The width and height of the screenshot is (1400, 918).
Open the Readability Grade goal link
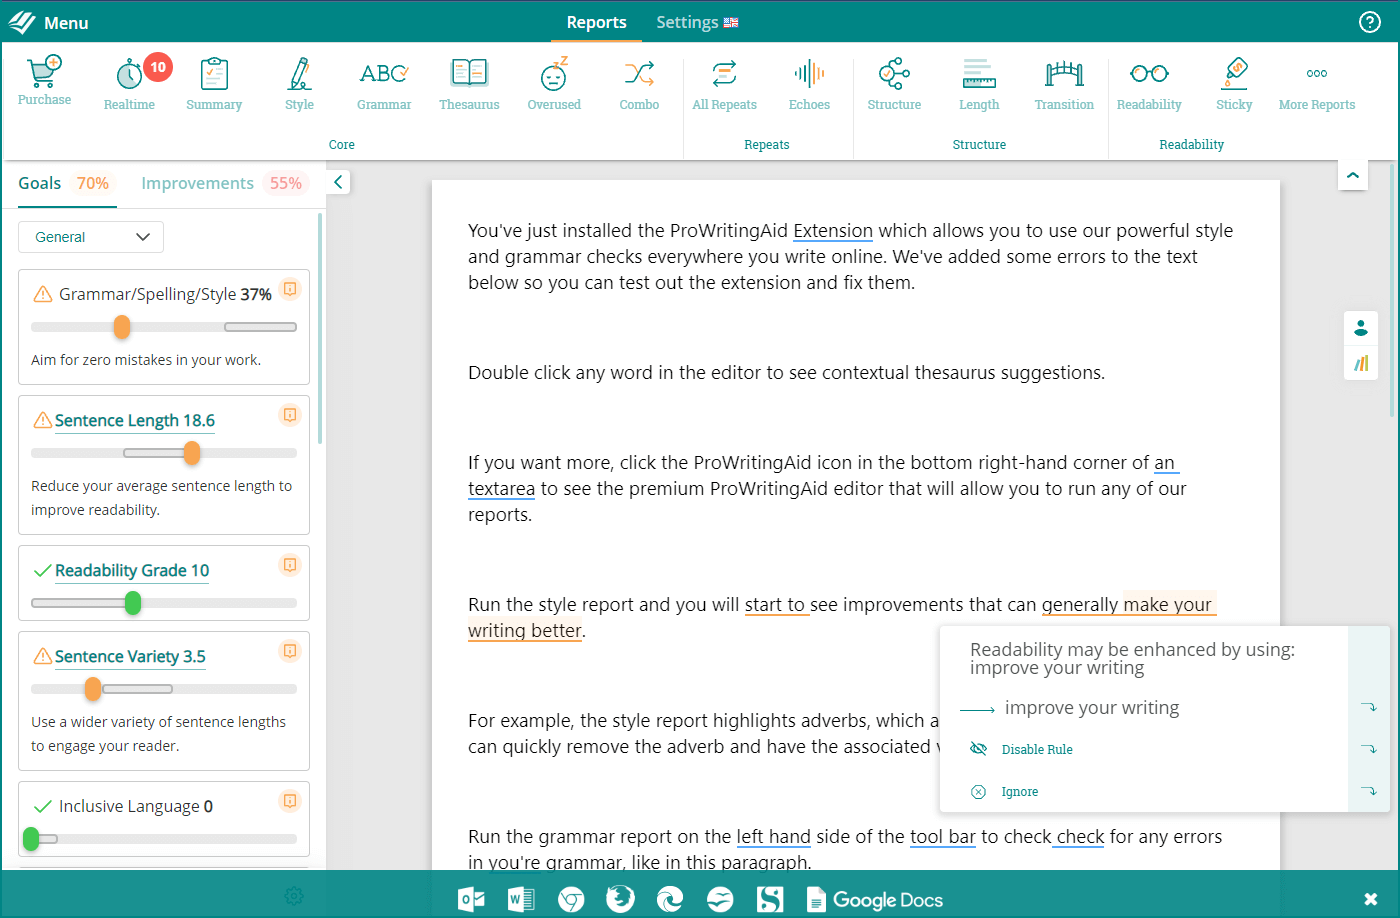click(x=132, y=570)
